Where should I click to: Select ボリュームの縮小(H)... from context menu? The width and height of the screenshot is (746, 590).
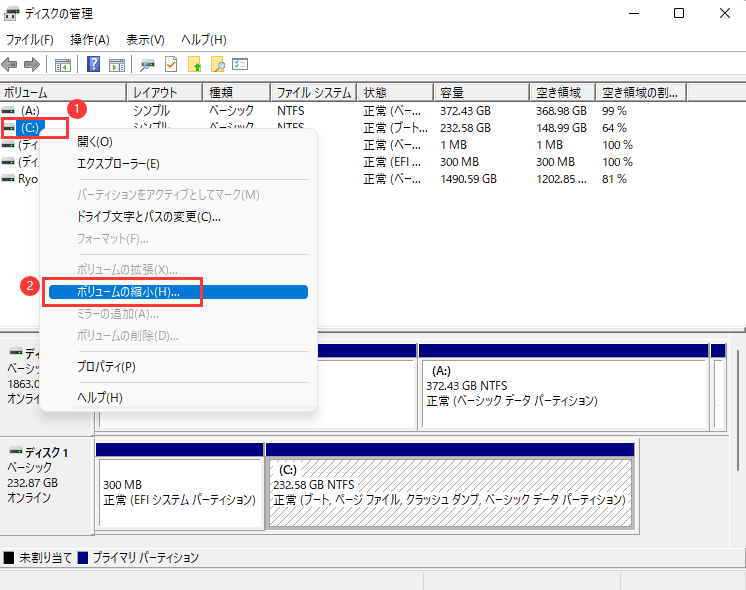pyautogui.click(x=128, y=292)
